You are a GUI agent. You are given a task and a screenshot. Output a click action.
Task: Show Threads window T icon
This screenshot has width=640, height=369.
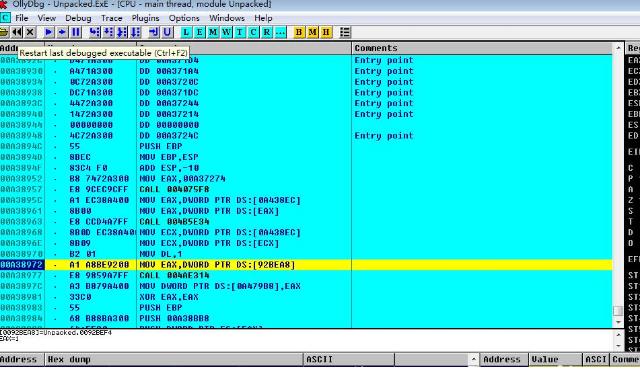[240, 32]
